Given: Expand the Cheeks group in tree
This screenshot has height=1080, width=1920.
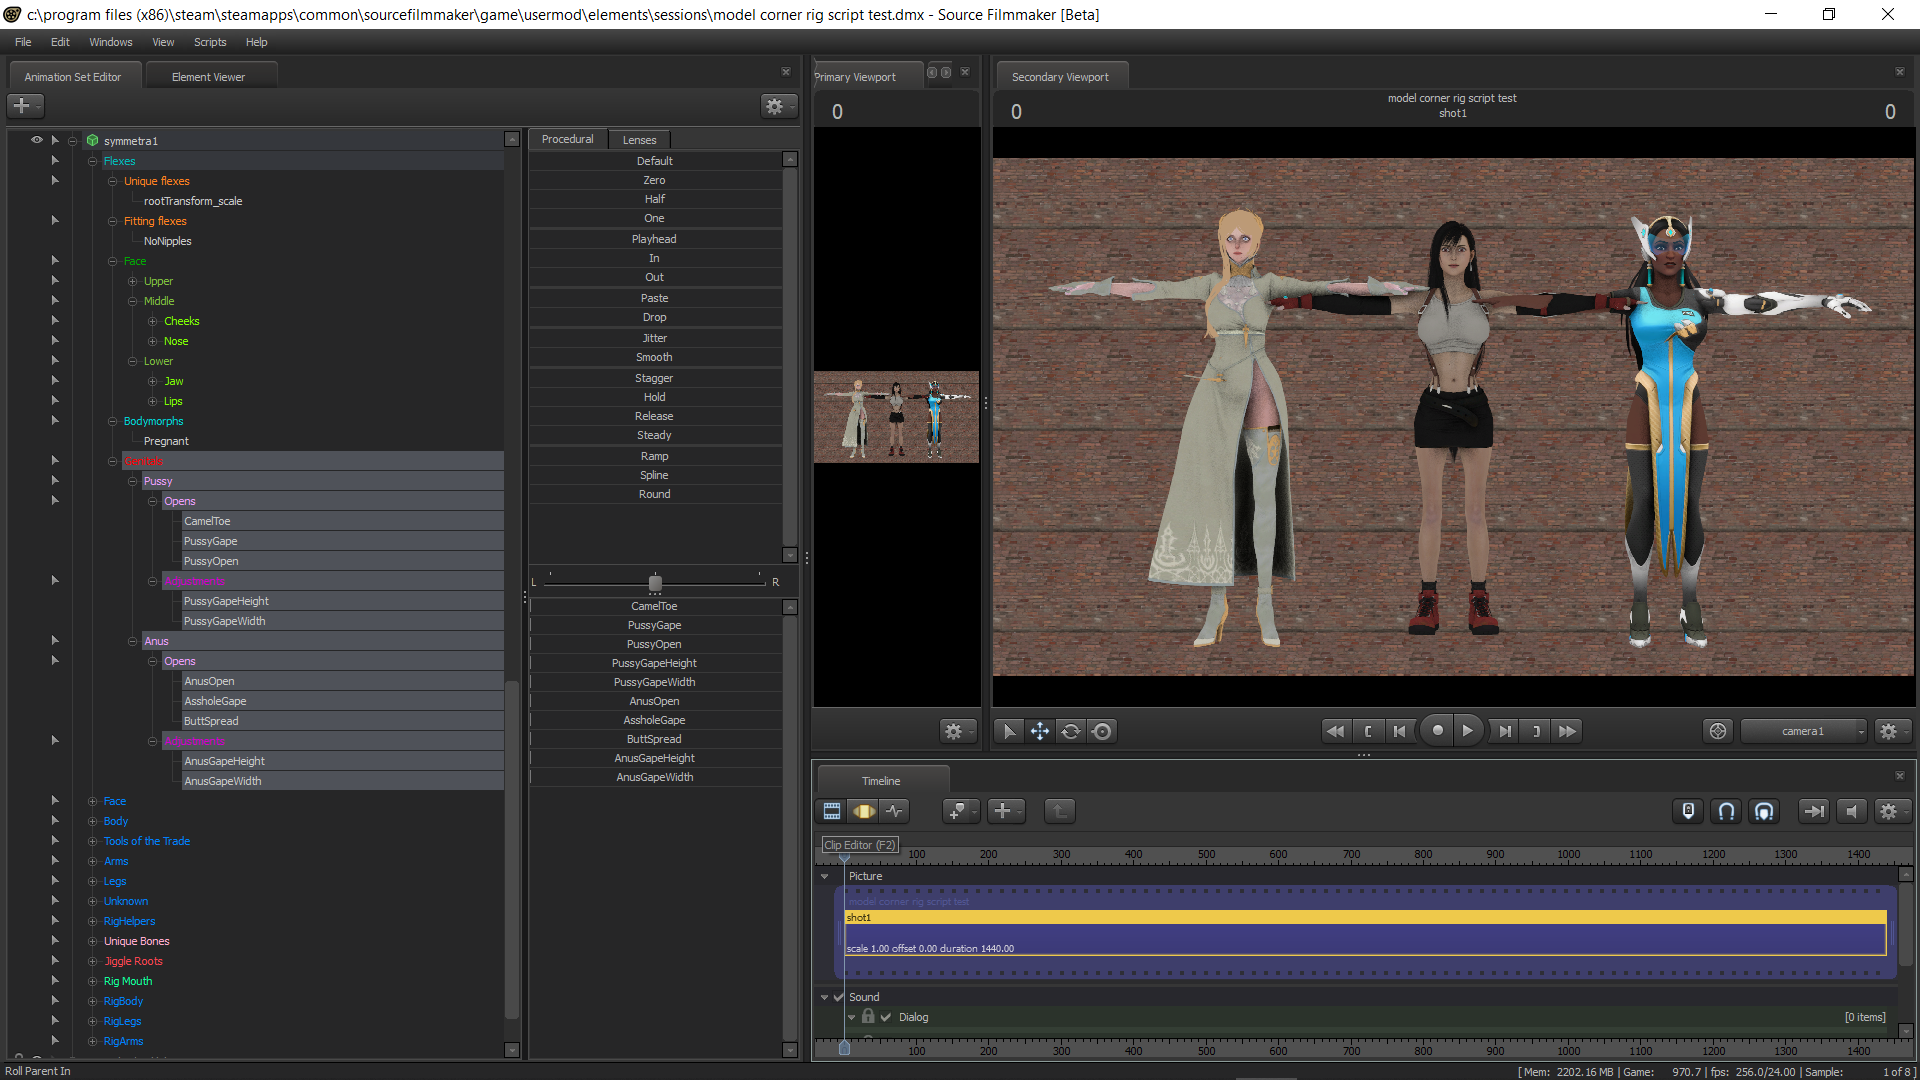Looking at the screenshot, I should click(x=153, y=321).
